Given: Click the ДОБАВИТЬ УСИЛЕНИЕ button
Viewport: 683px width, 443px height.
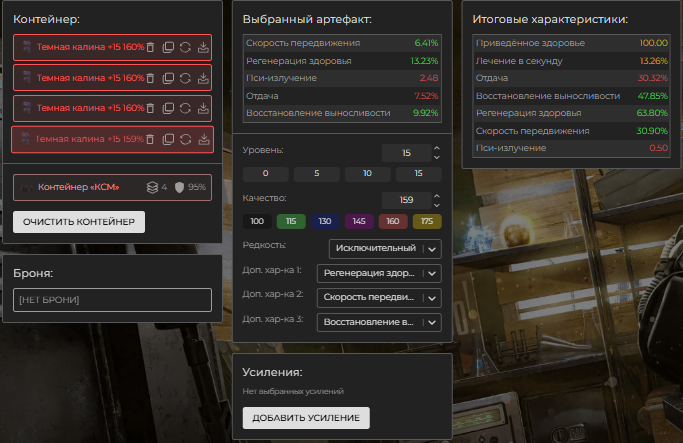Looking at the screenshot, I should [306, 418].
